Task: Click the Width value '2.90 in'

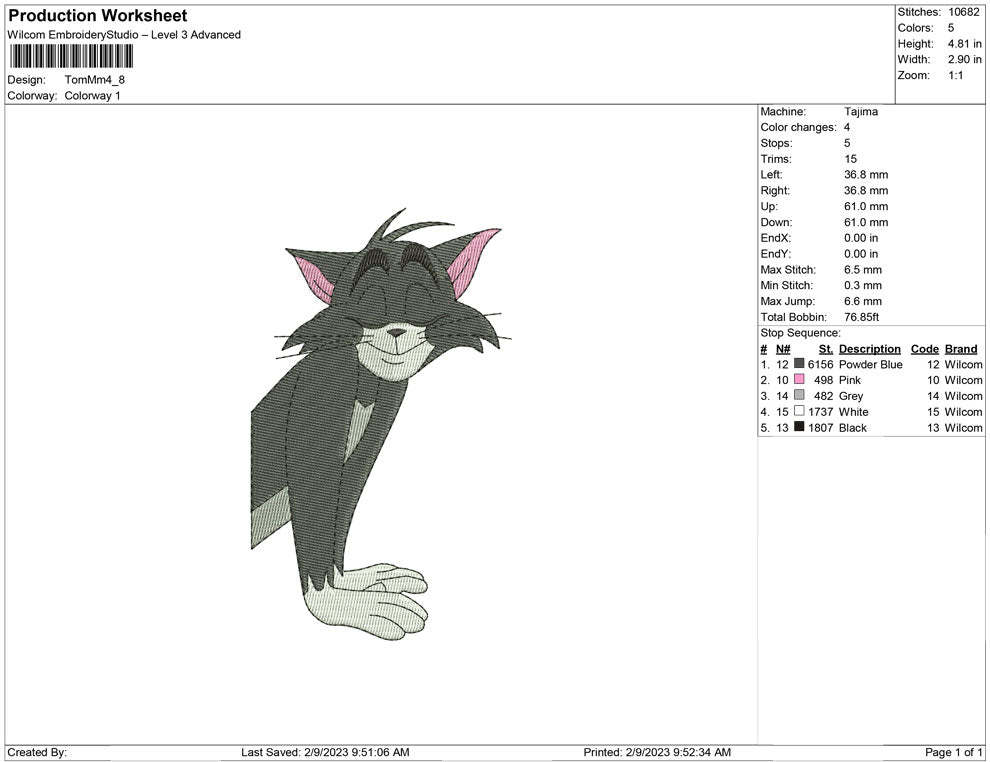Action: [x=964, y=59]
